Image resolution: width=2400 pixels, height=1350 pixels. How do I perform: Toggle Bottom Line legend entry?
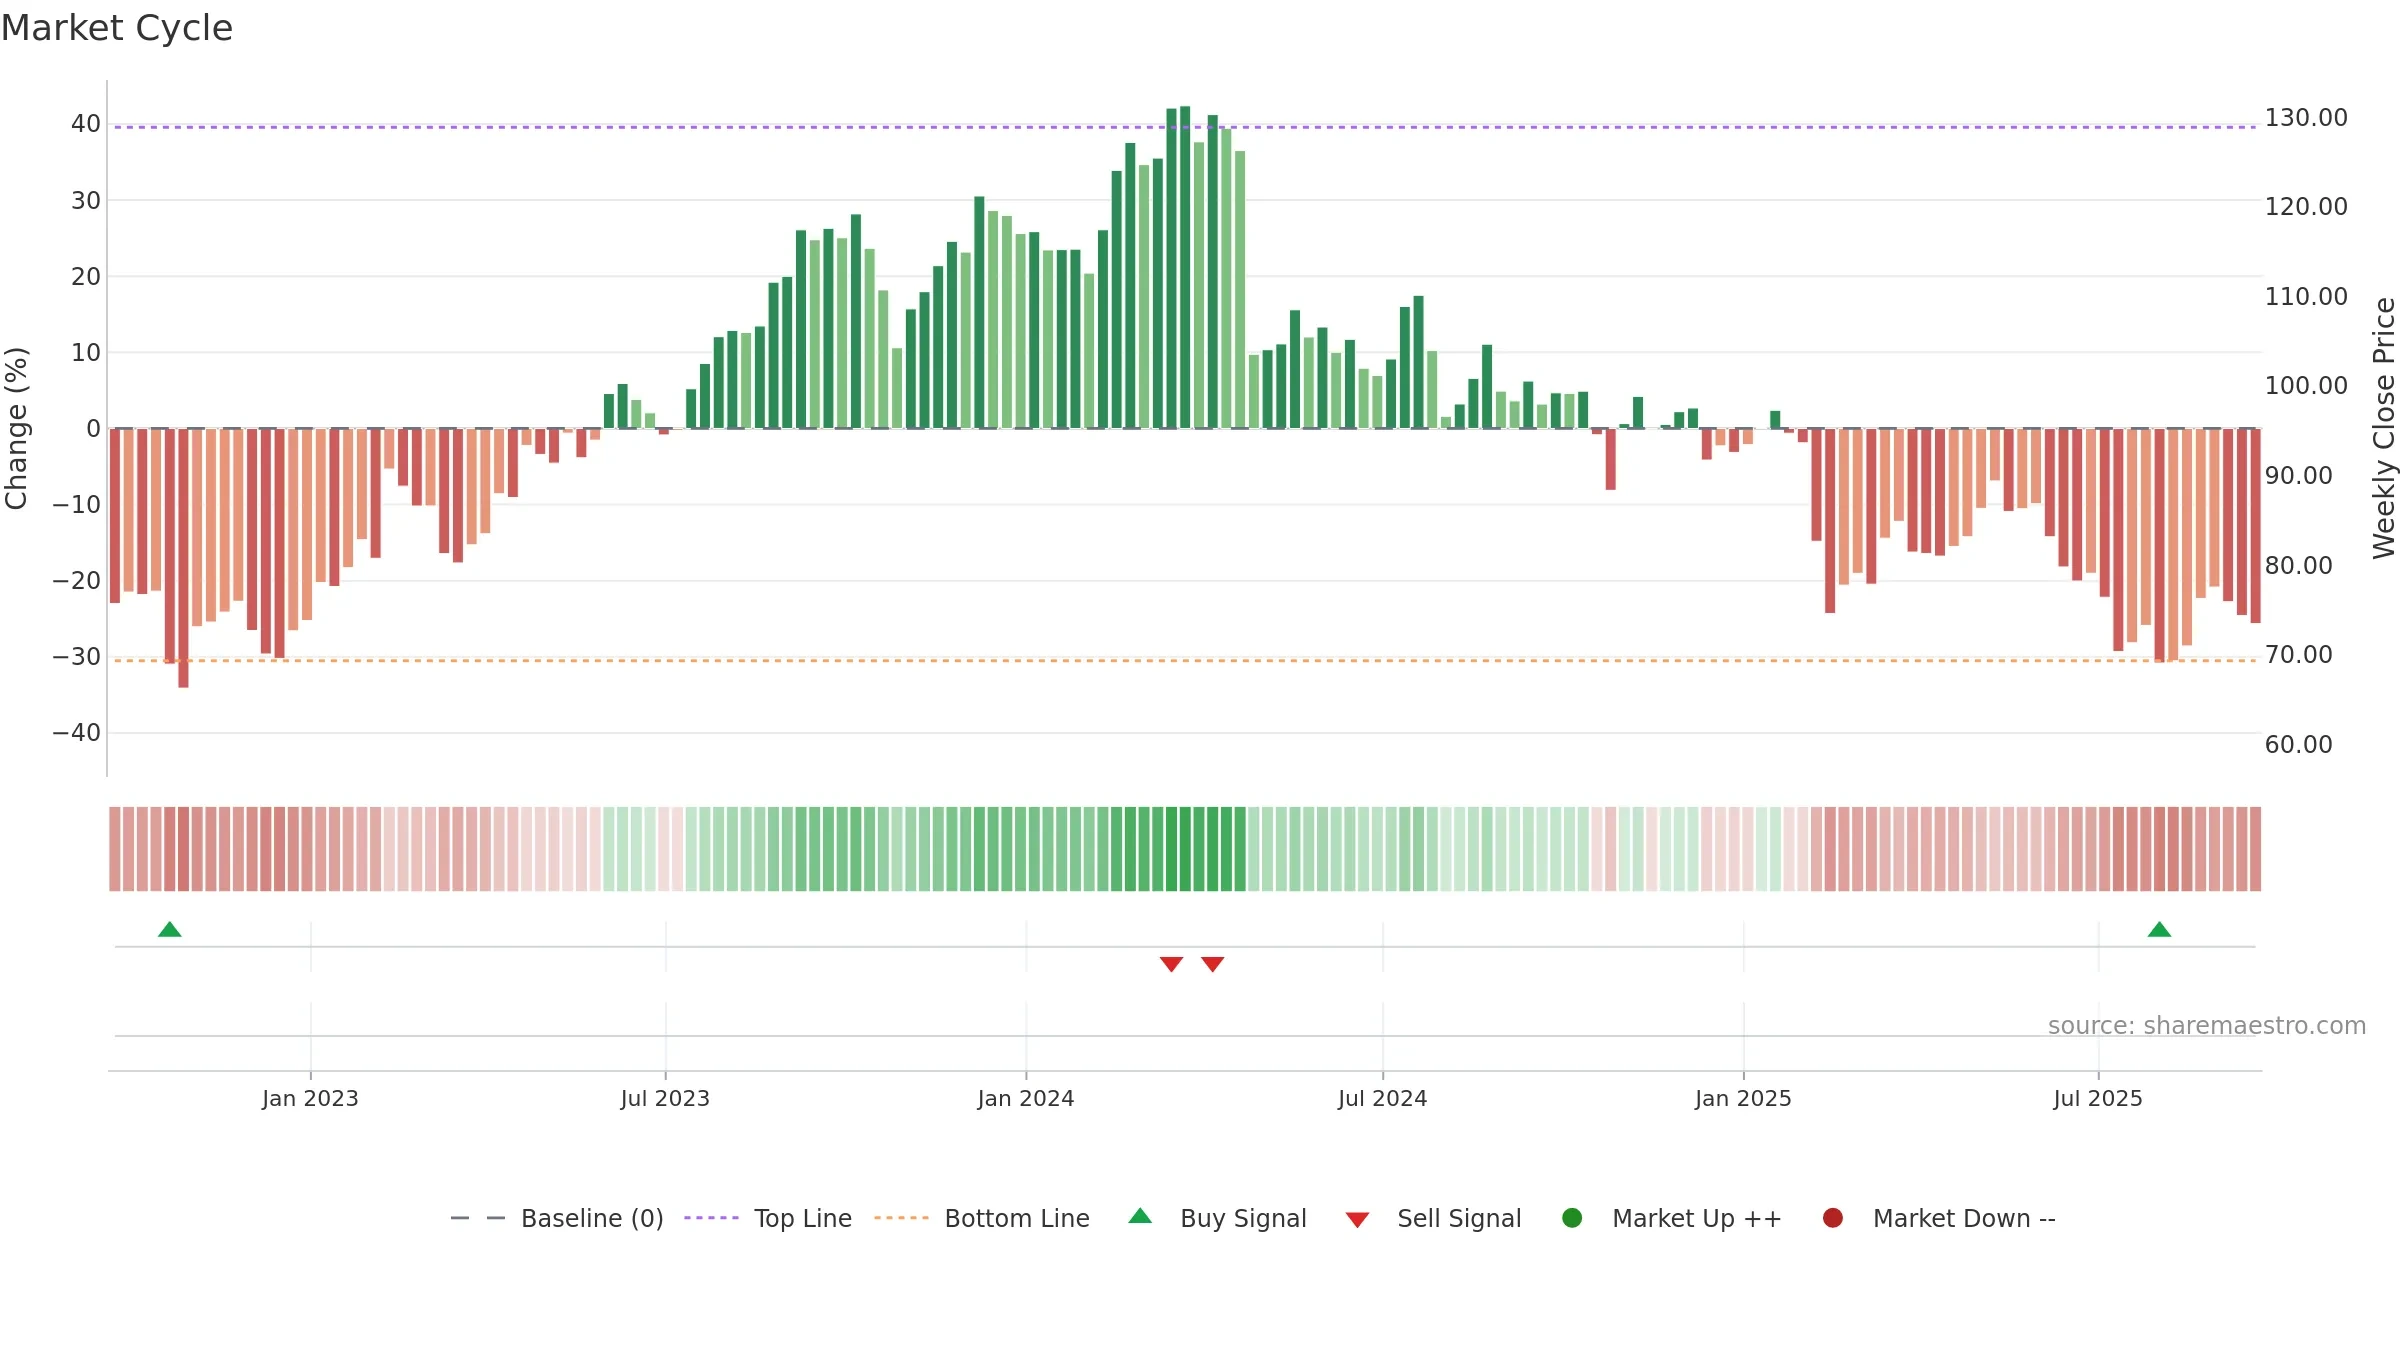[x=981, y=1218]
